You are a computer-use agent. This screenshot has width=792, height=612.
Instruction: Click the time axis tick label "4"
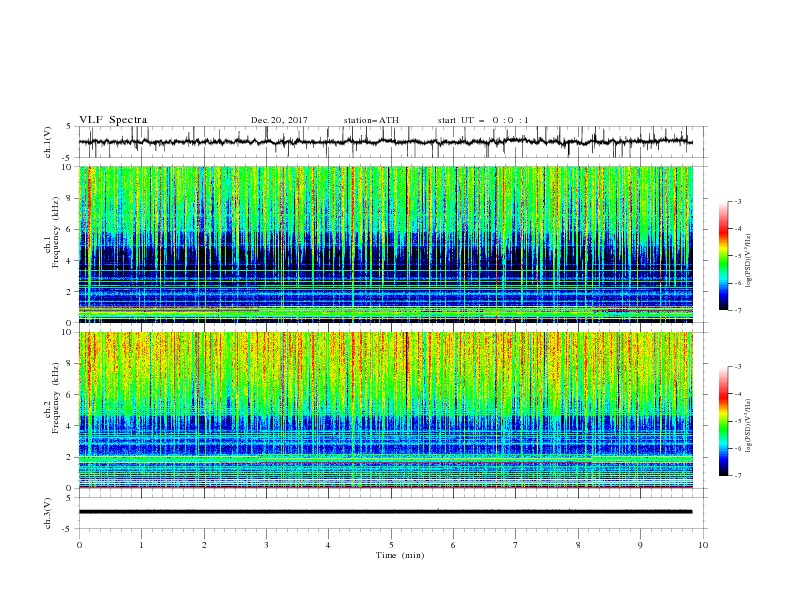click(x=328, y=545)
